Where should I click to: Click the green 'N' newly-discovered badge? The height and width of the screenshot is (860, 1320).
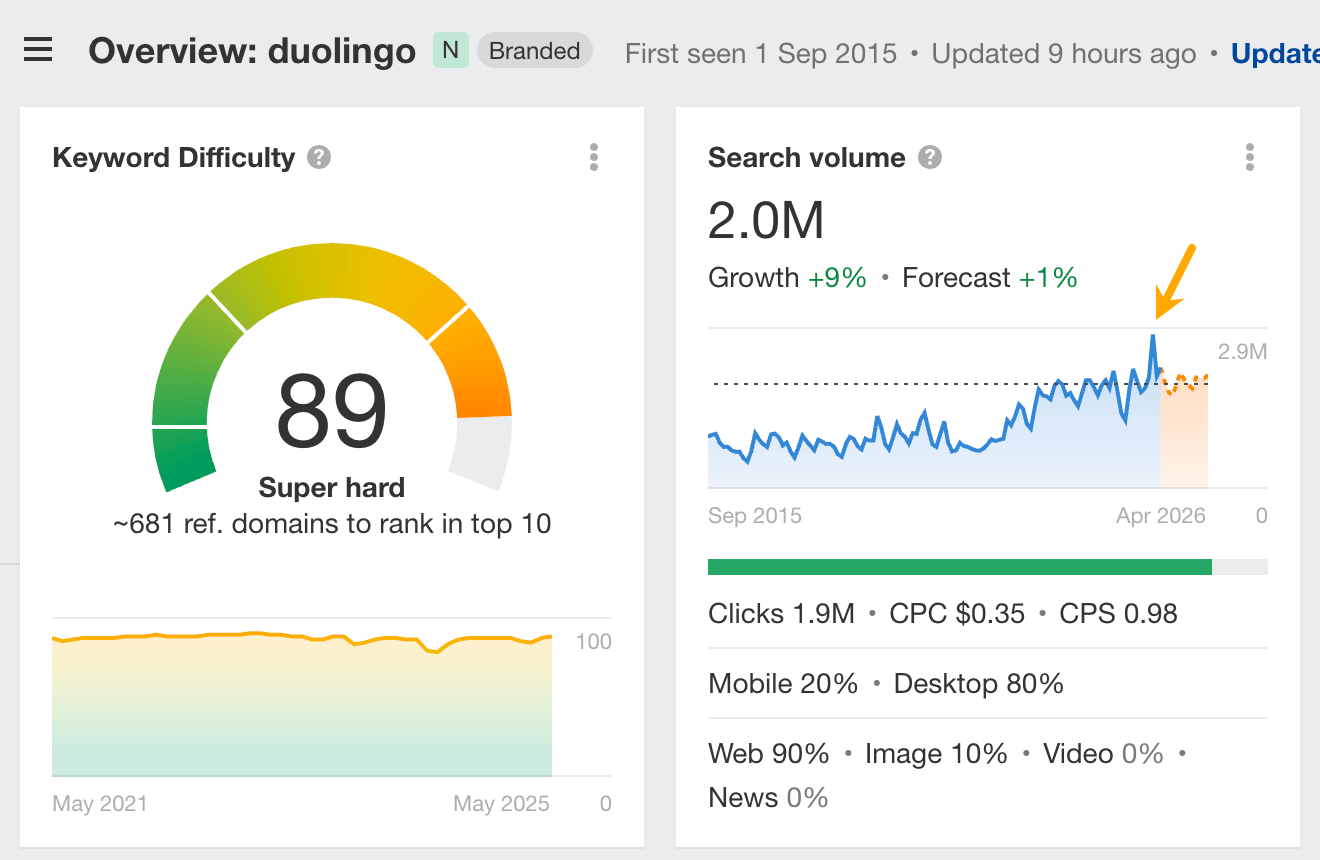[x=450, y=49]
